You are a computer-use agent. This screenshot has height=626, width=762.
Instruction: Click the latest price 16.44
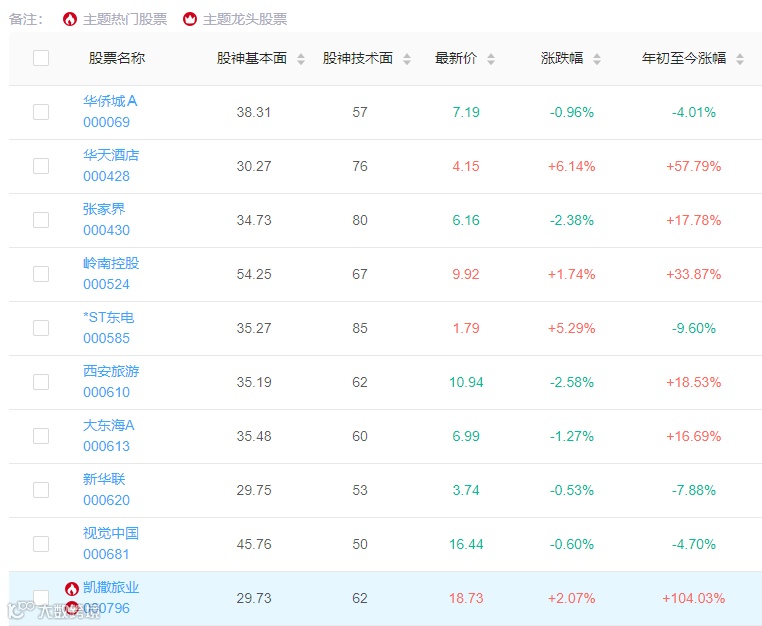pyautogui.click(x=466, y=544)
